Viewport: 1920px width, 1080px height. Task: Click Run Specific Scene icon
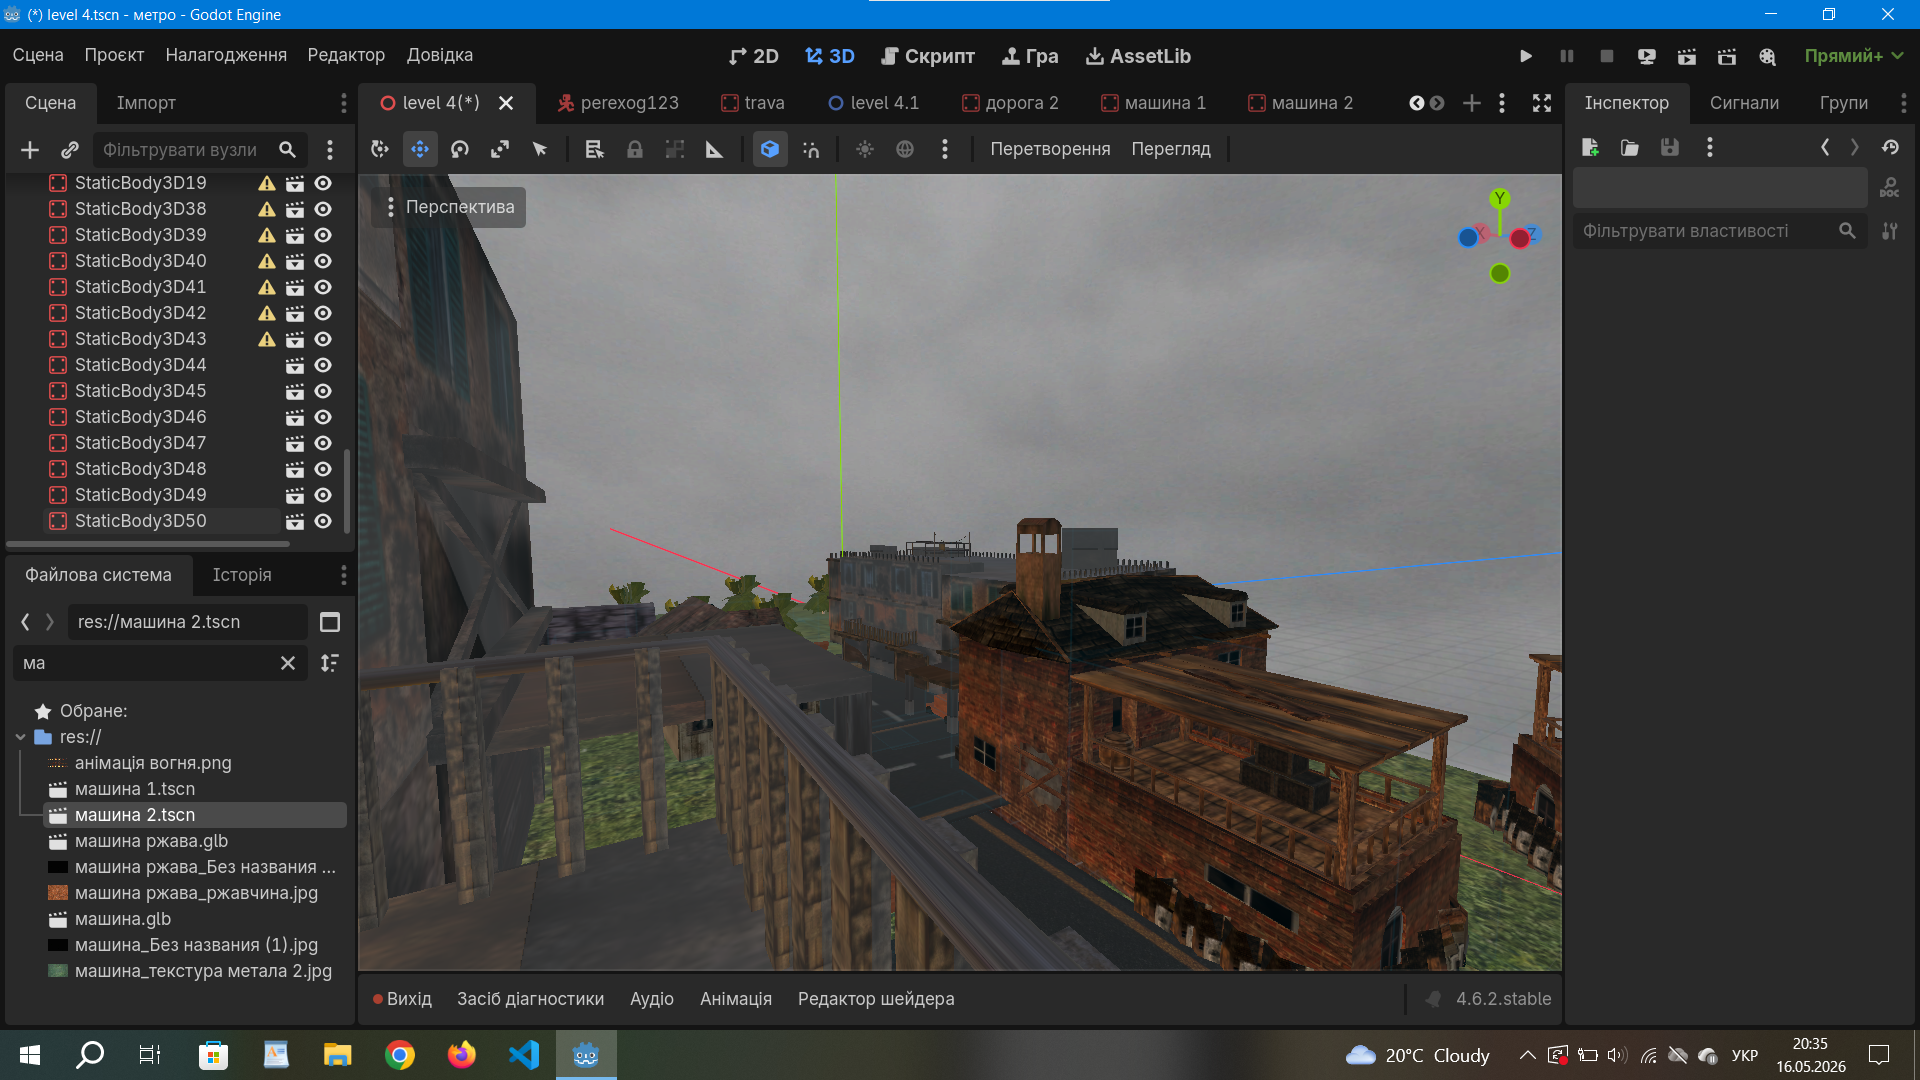coord(1727,56)
